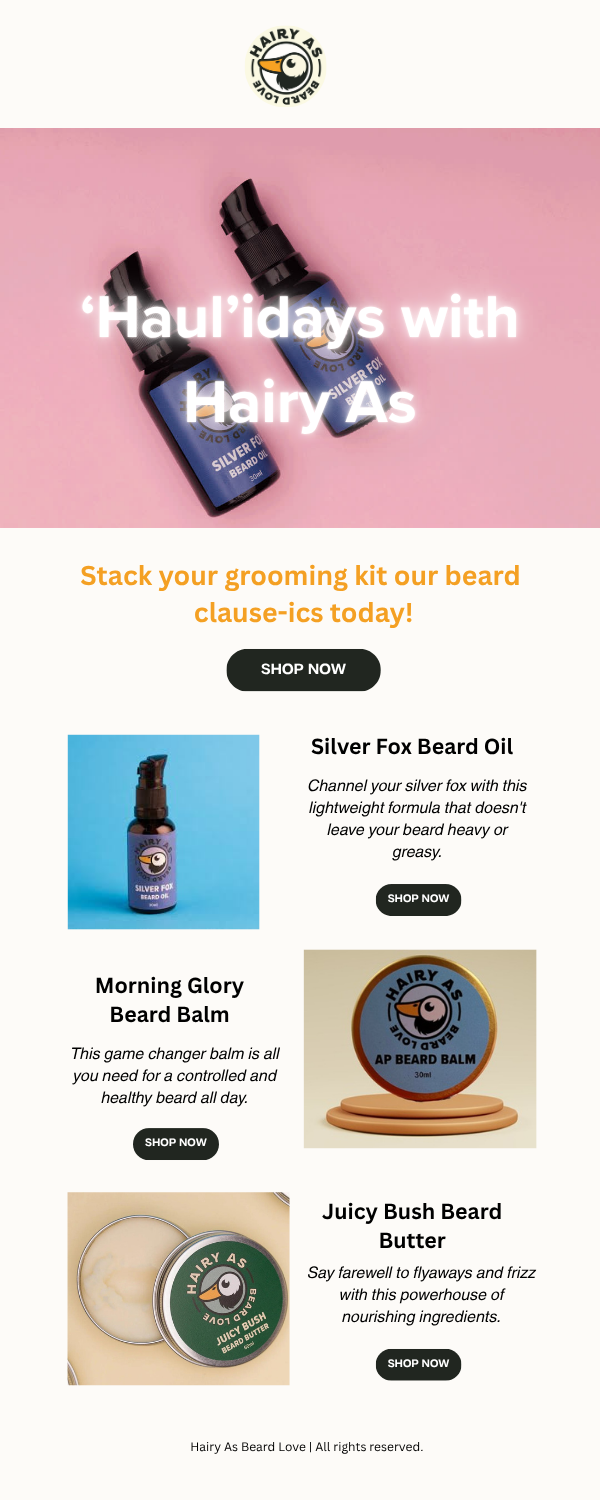Open the beard balm tin photo on wooden pedestal
The width and height of the screenshot is (600, 1500).
pos(420,1049)
